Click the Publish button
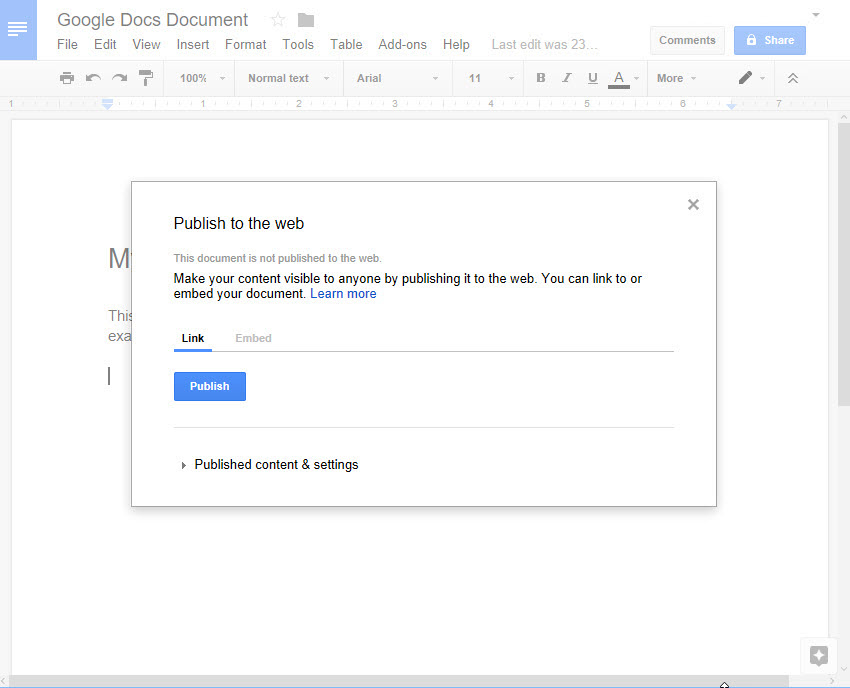 point(209,386)
